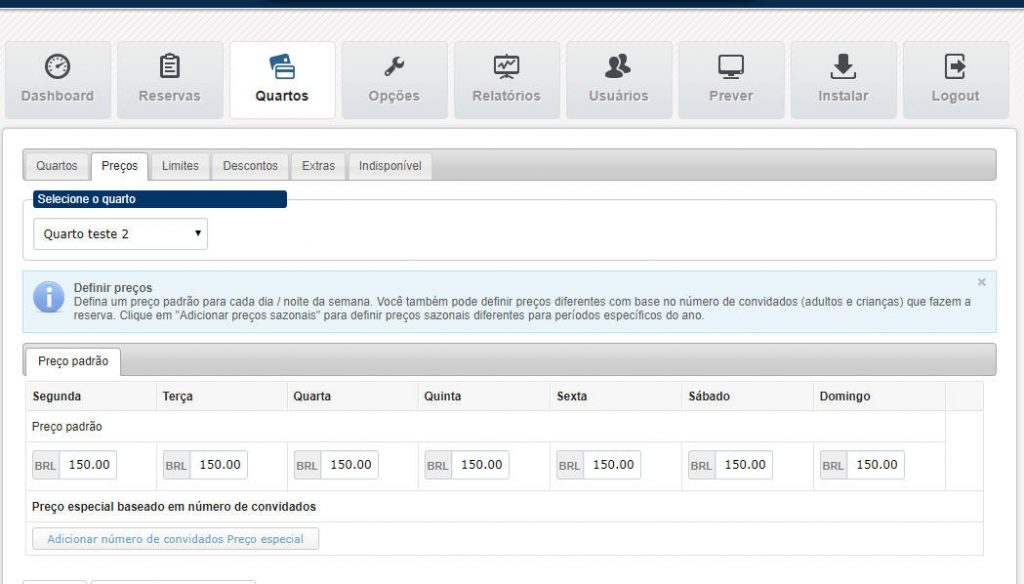
Task: Open the Dashboard gauge icon
Action: [57, 67]
